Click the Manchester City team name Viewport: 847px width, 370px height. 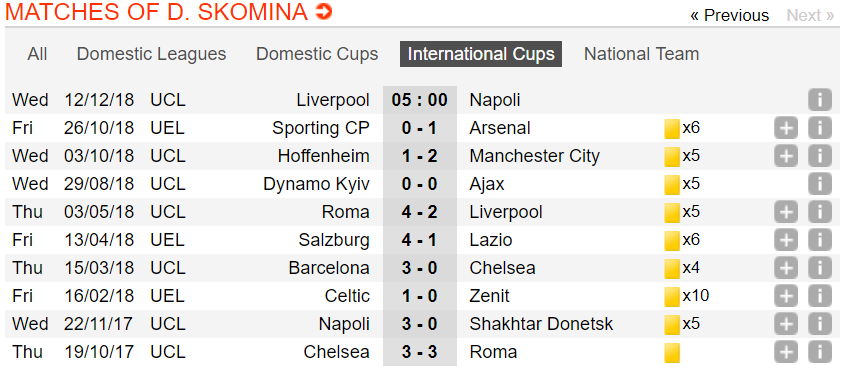pos(535,156)
